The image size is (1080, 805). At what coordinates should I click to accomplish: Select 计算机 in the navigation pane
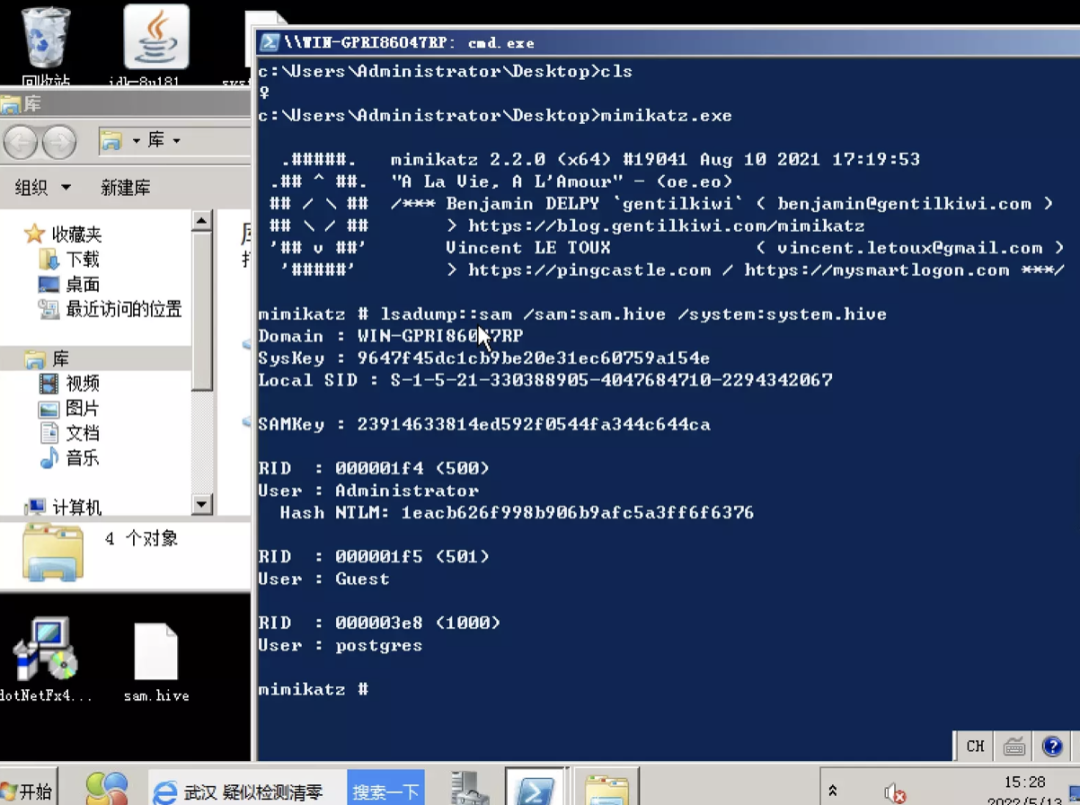(63, 507)
